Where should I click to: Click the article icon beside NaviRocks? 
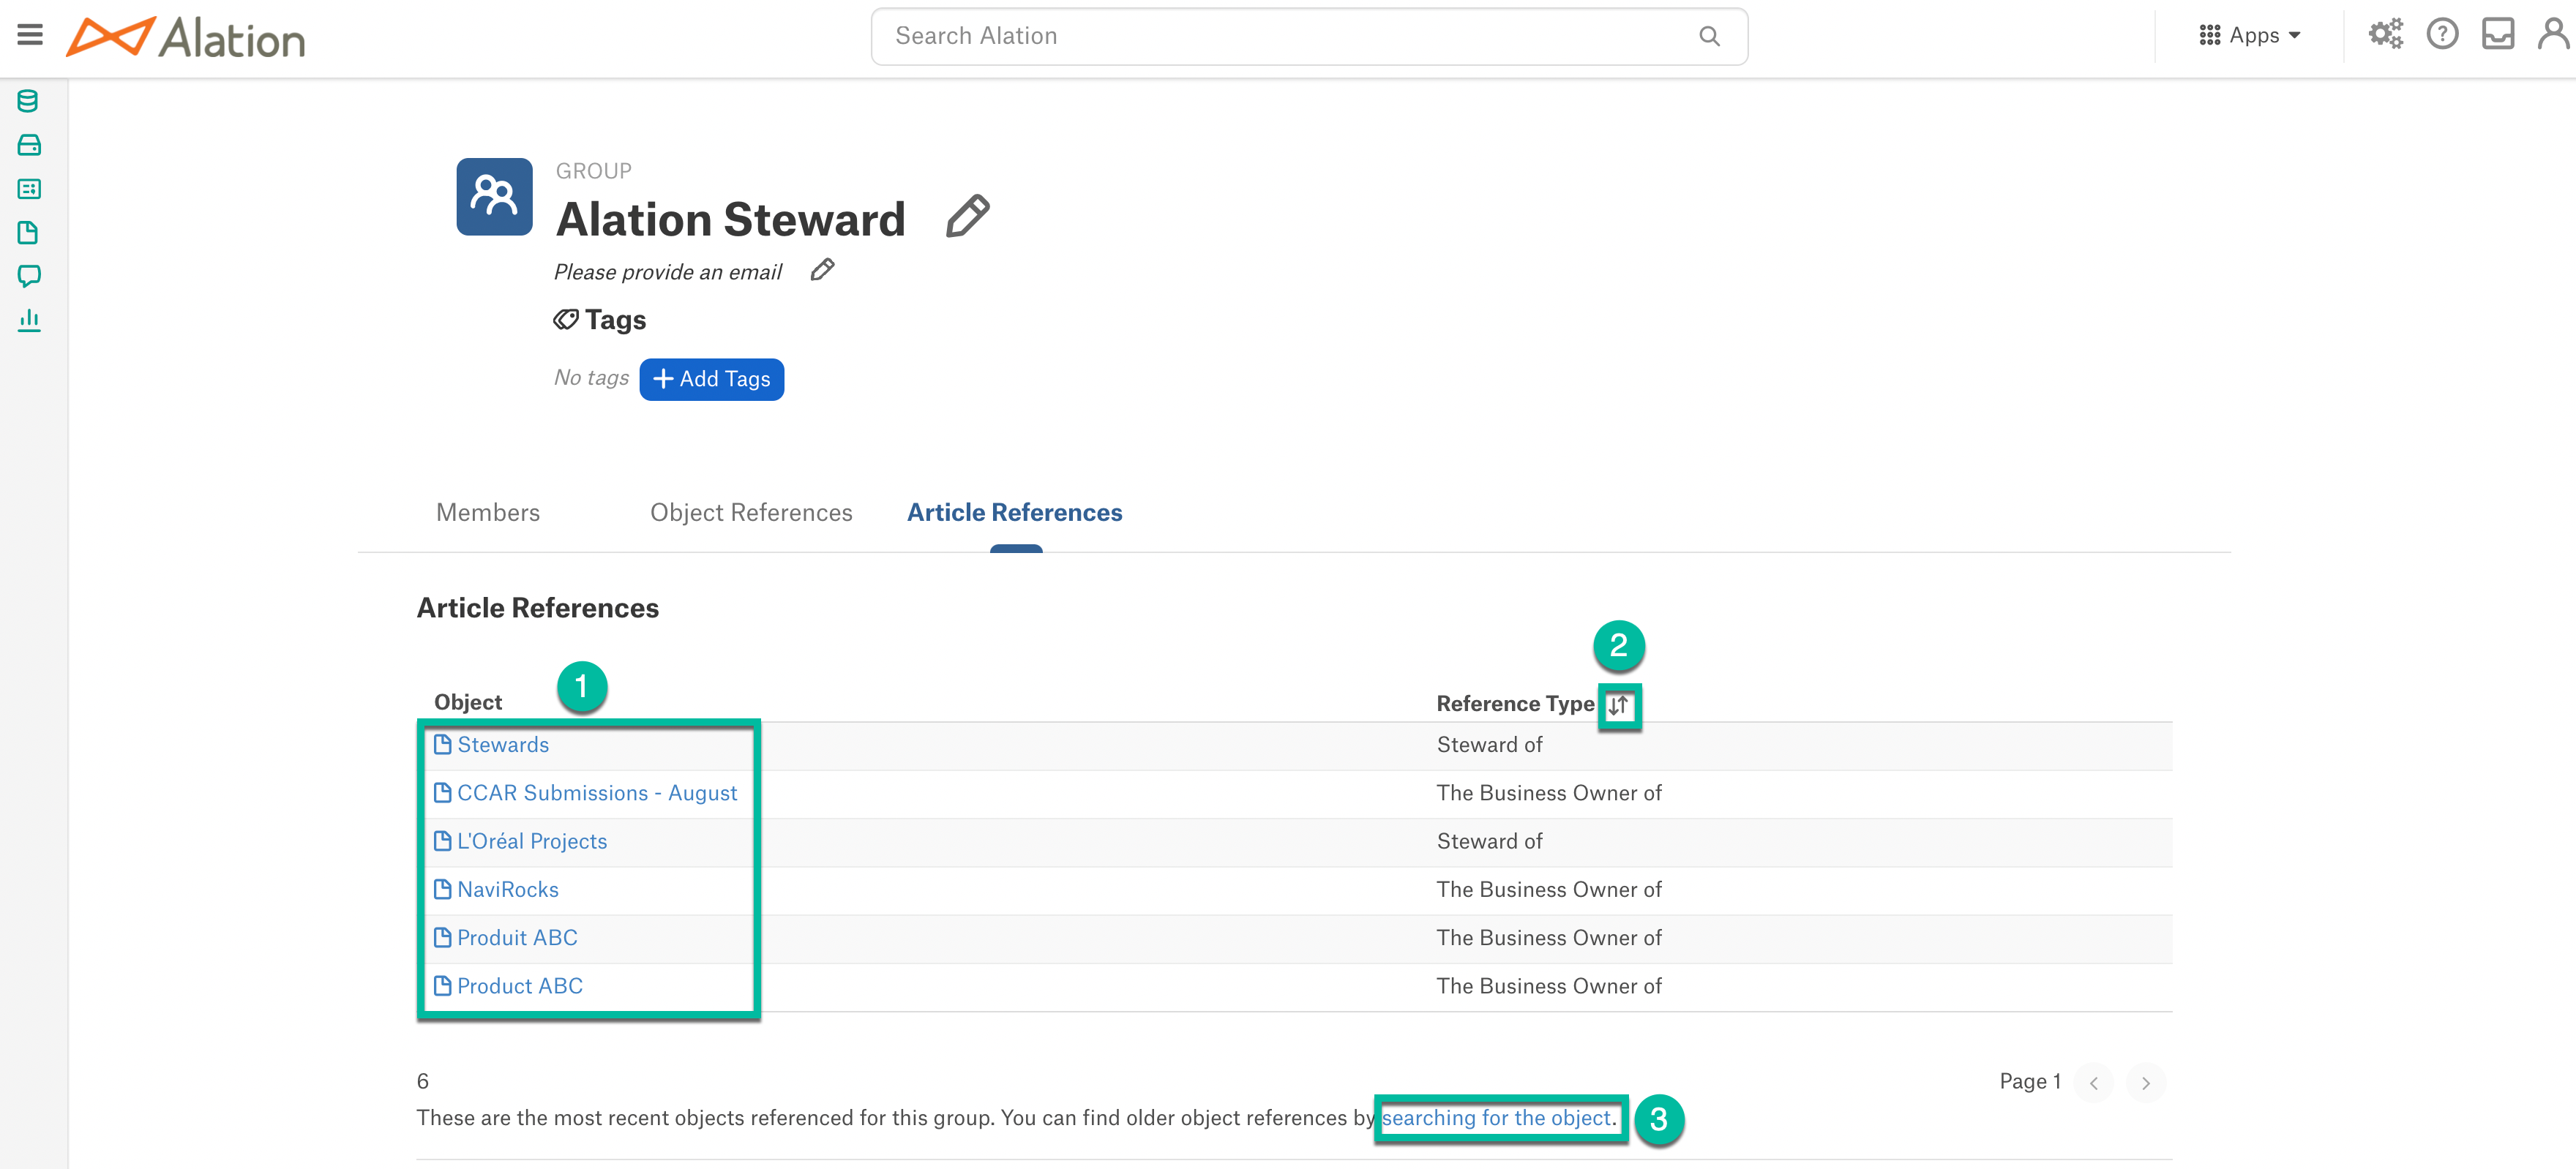442,889
